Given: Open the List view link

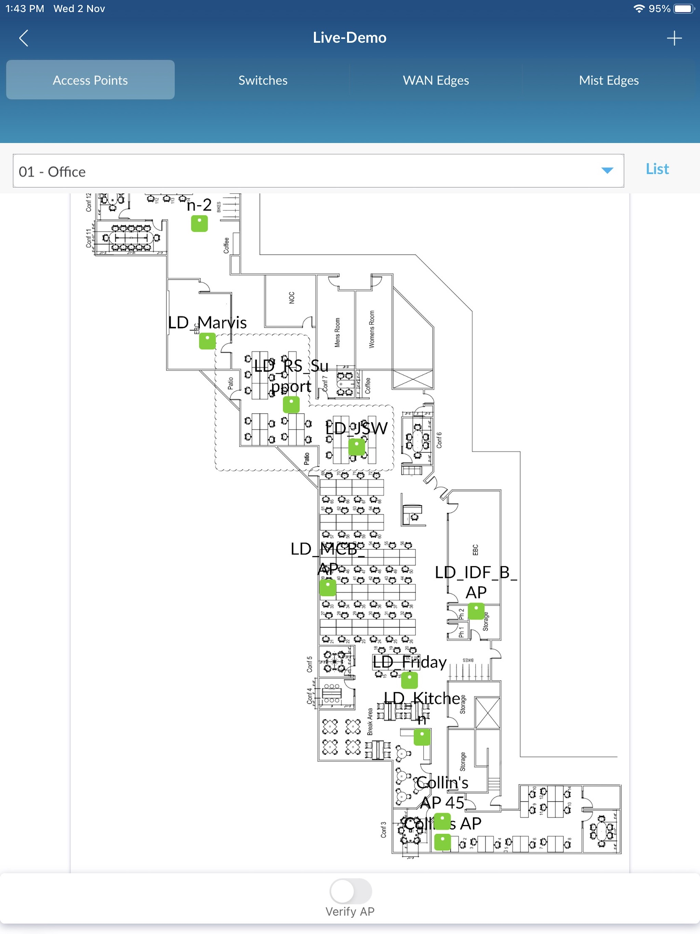Looking at the screenshot, I should point(657,169).
